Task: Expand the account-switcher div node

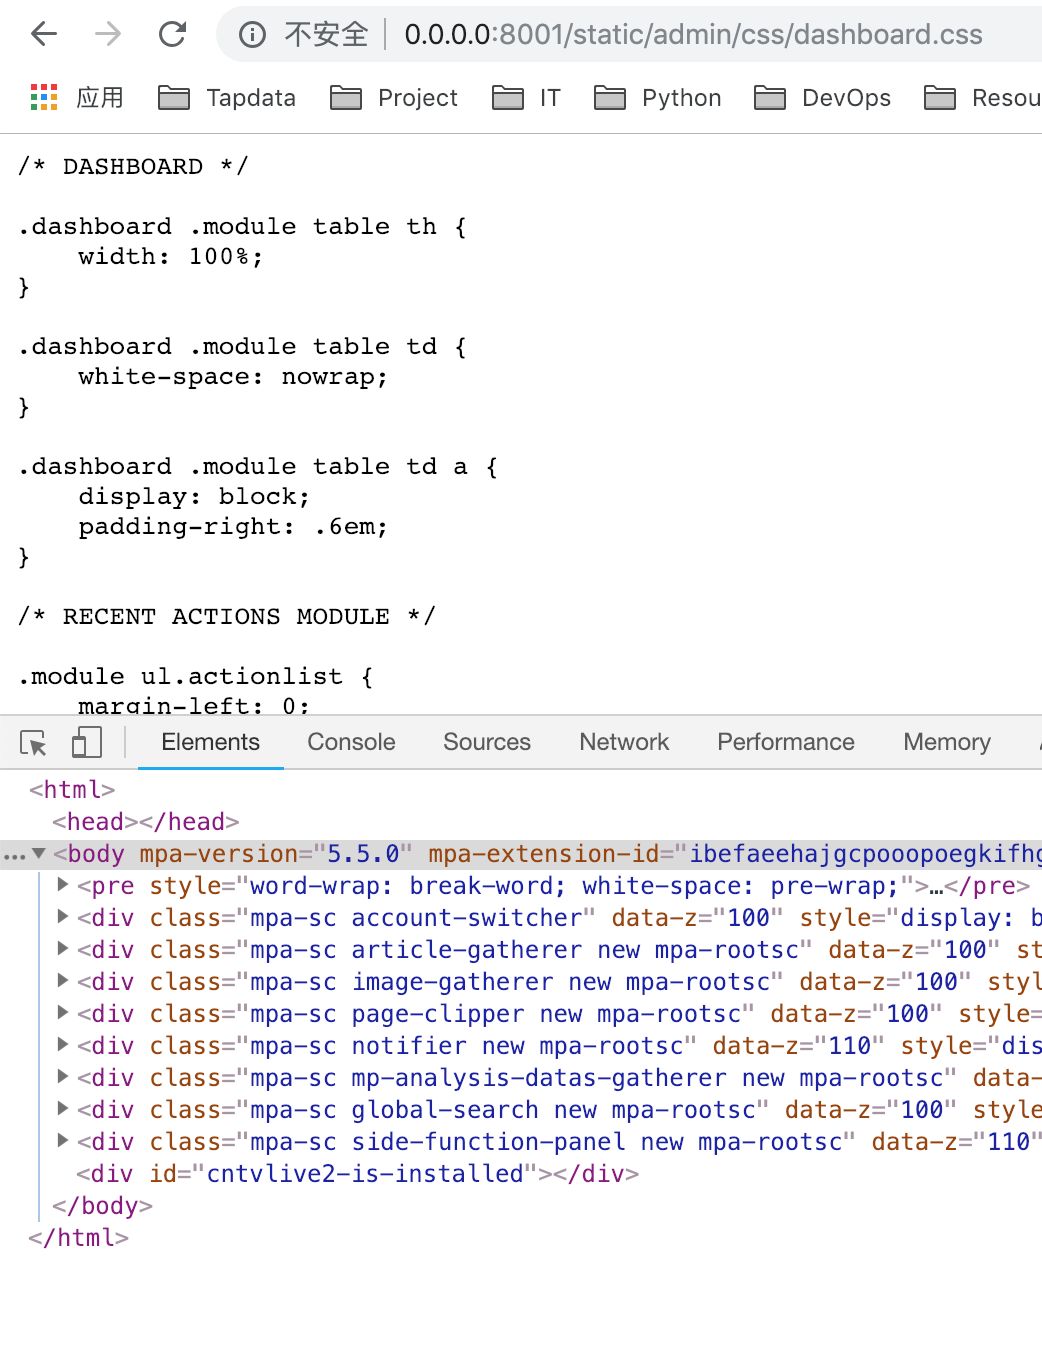Action: point(63,917)
